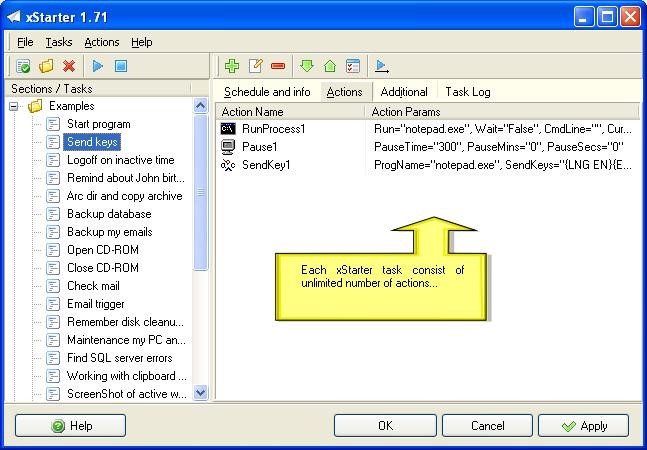Remove the action with red minus icon
Image resolution: width=647 pixels, height=450 pixels.
click(278, 67)
